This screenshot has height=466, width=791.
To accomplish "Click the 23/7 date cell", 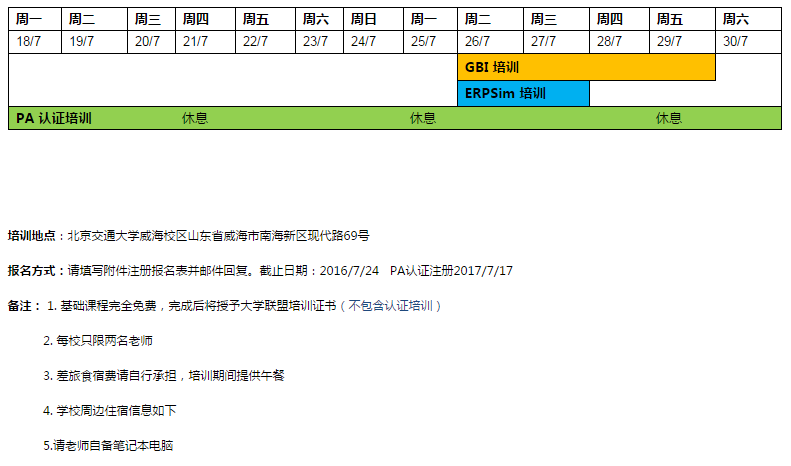I will [319, 42].
